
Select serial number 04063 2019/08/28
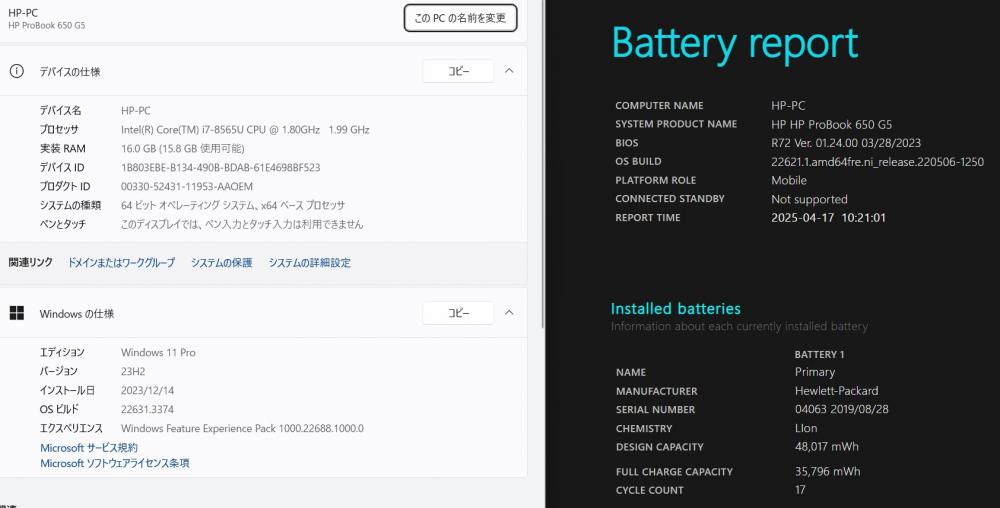(842, 409)
